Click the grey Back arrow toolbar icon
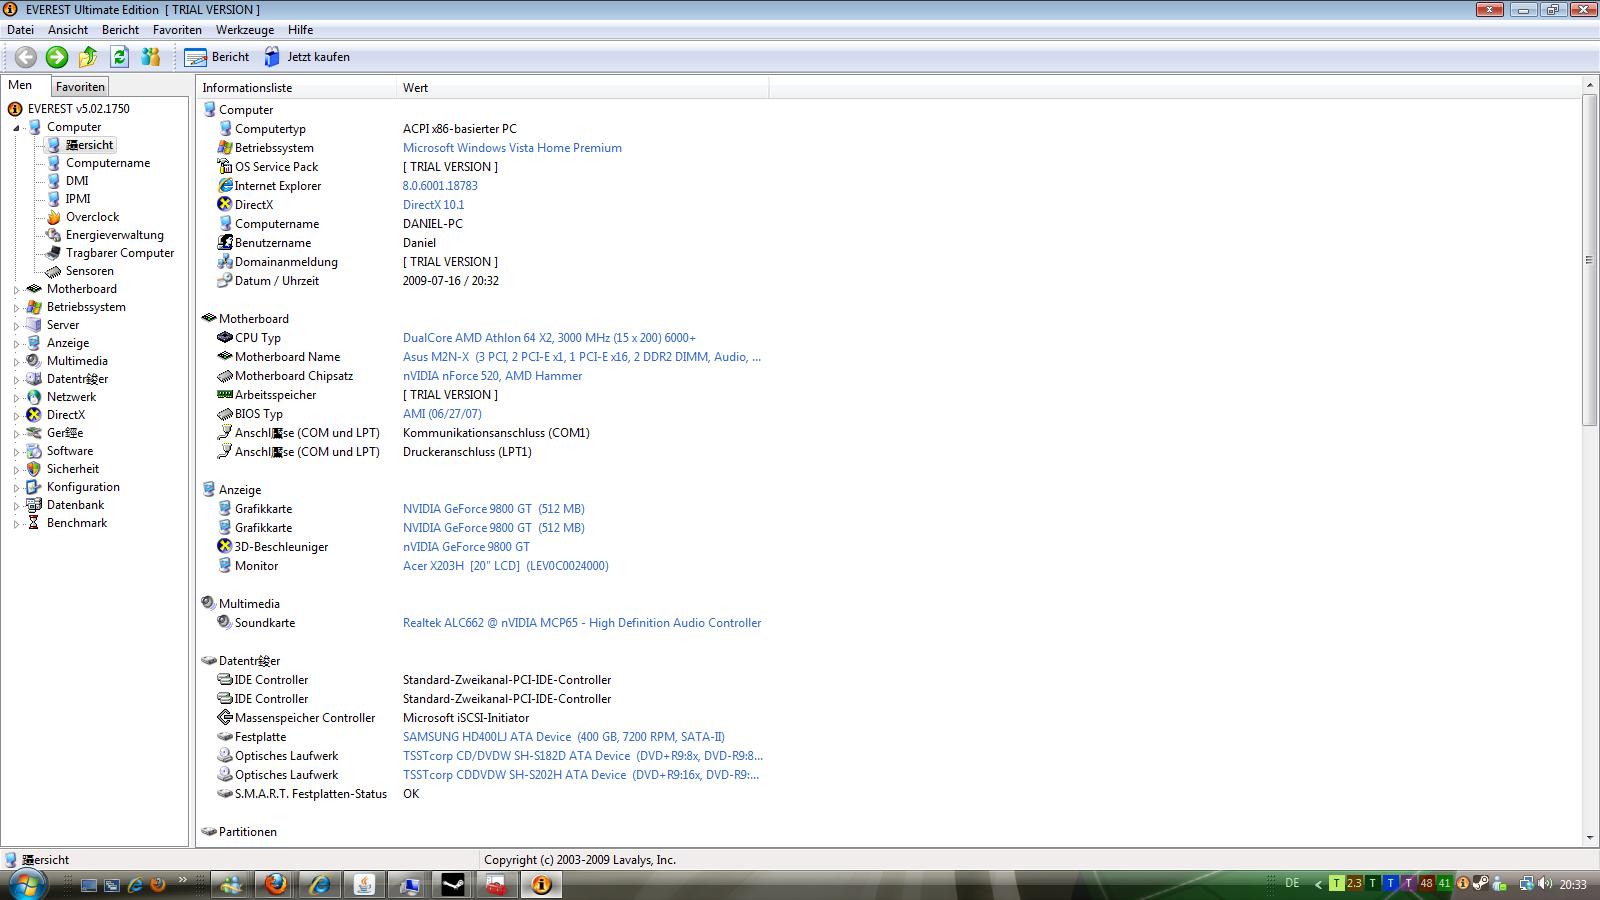1600x900 pixels. point(26,57)
